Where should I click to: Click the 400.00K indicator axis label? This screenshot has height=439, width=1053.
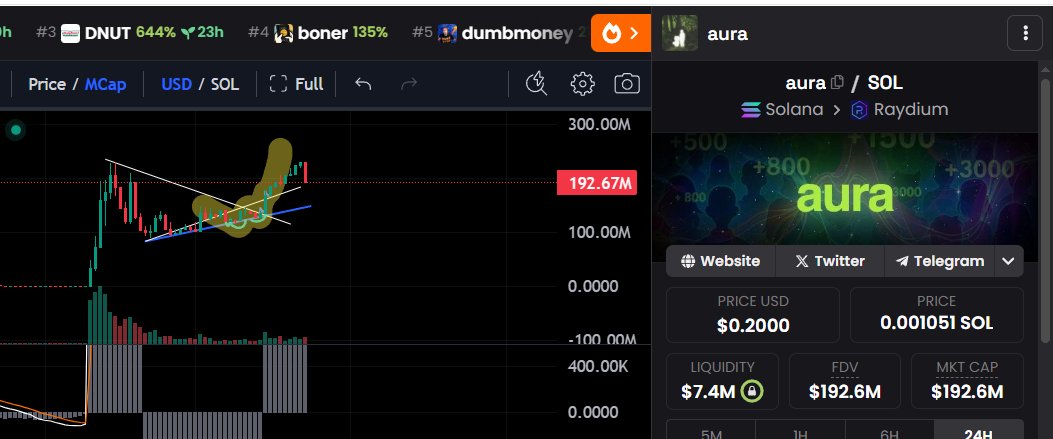pos(598,367)
